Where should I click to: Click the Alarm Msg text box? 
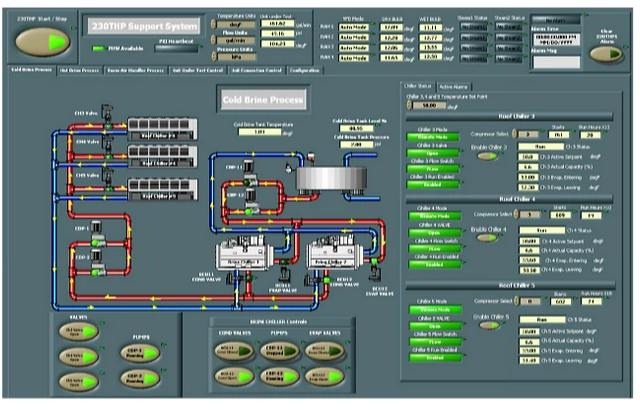[x=556, y=62]
